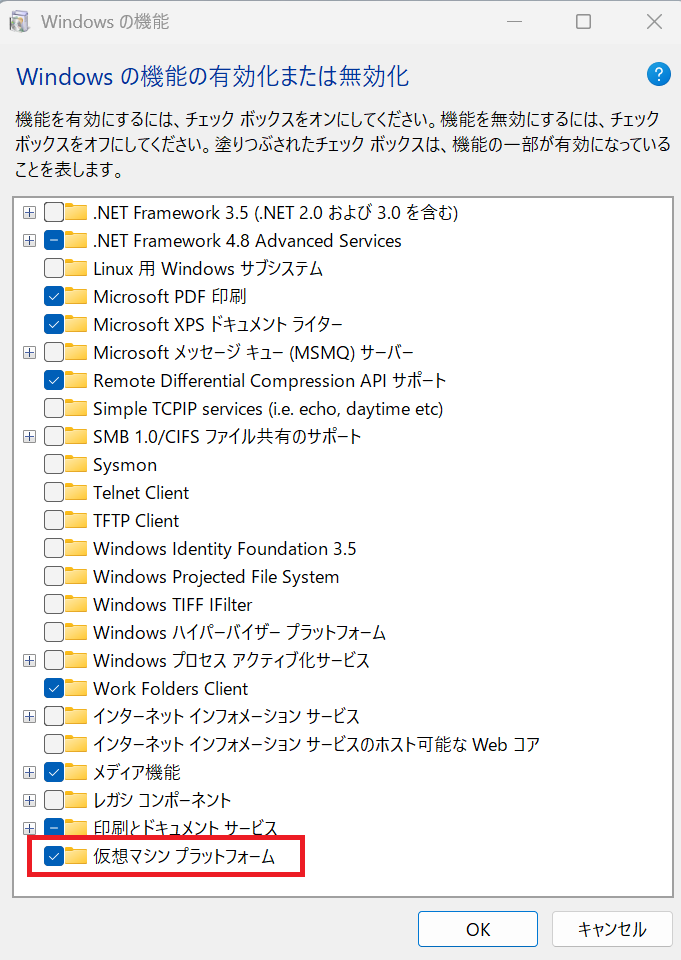The image size is (681, 960).
Task: Enable the TFTP Client checkbox
Action: (x=54, y=520)
